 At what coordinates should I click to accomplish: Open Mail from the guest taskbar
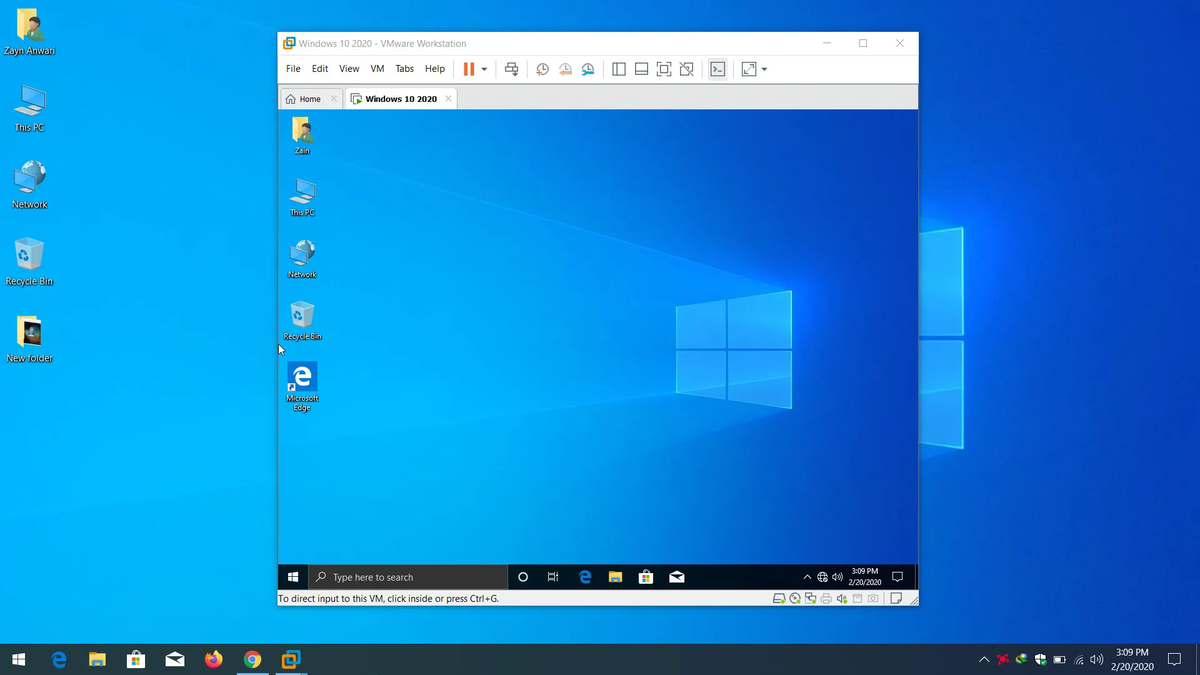(x=677, y=577)
